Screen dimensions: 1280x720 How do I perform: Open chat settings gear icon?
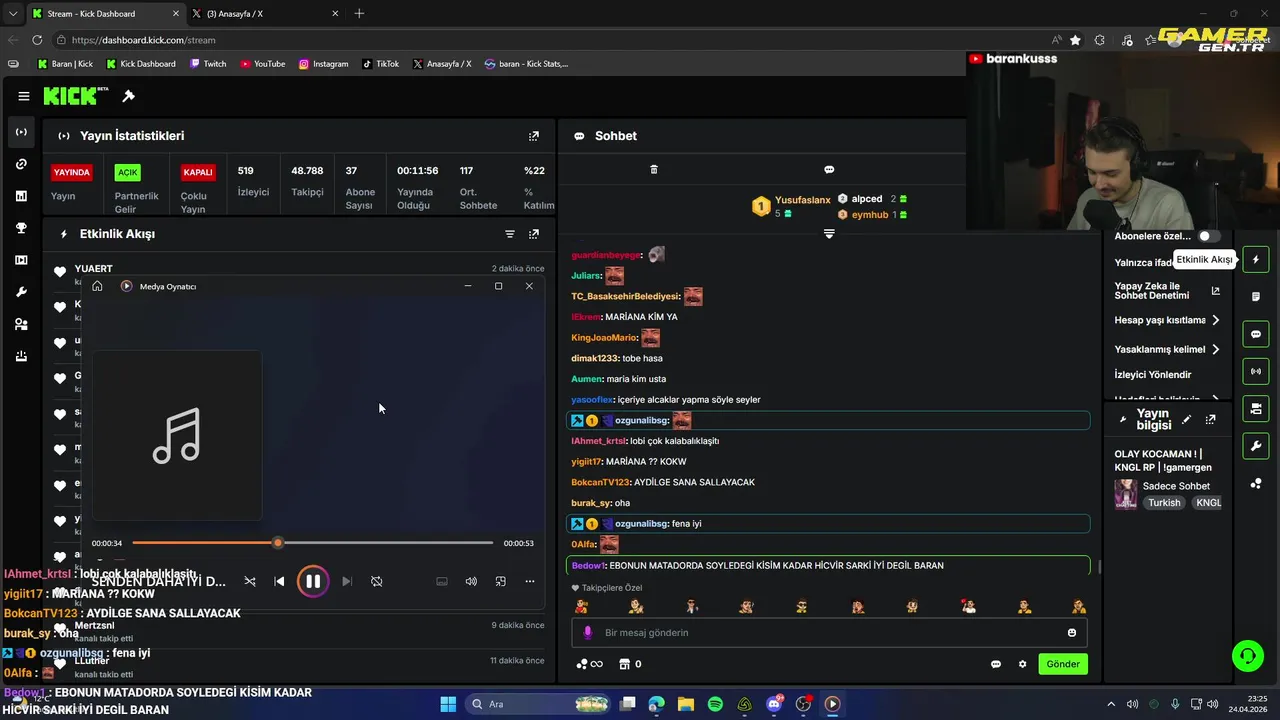[1022, 664]
